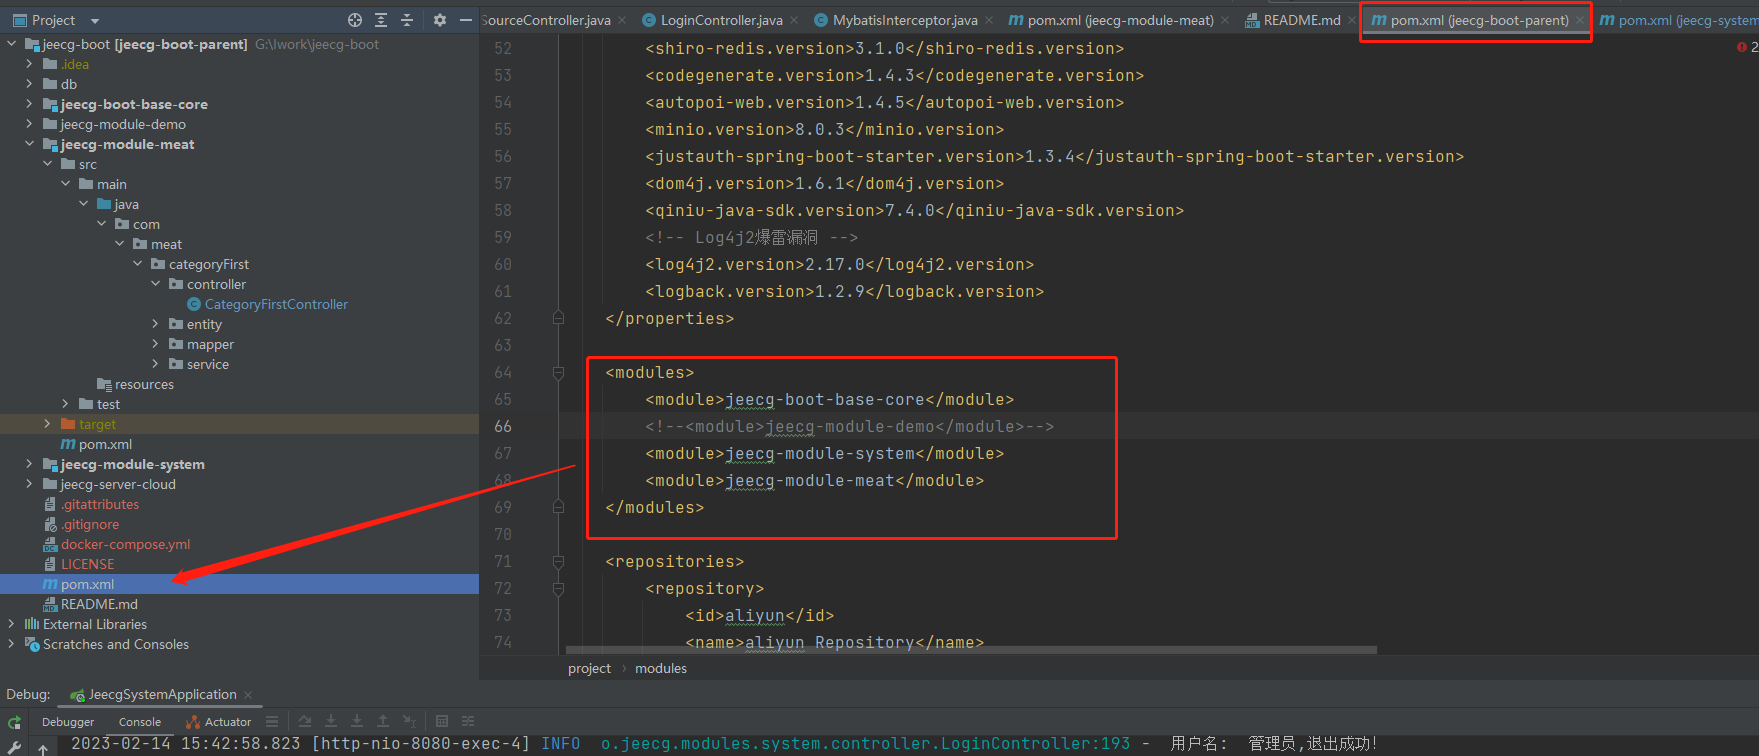Expand the jeecg-module-system module

coord(29,464)
